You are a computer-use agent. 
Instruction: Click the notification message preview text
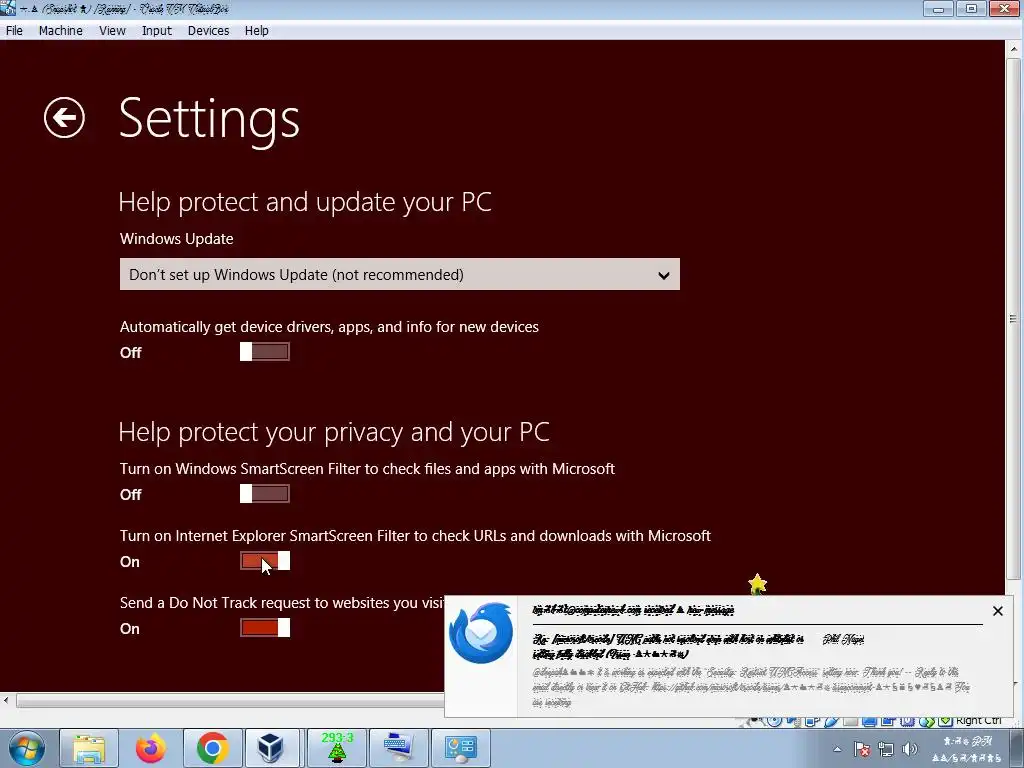[x=751, y=686]
